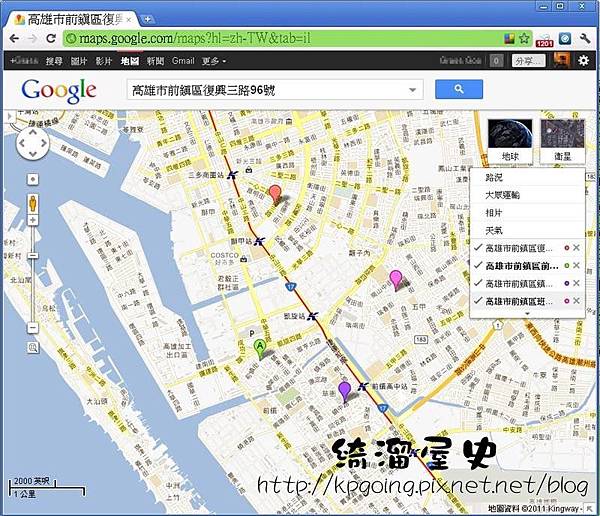Open 搜尋 search in Google bar

click(54, 61)
